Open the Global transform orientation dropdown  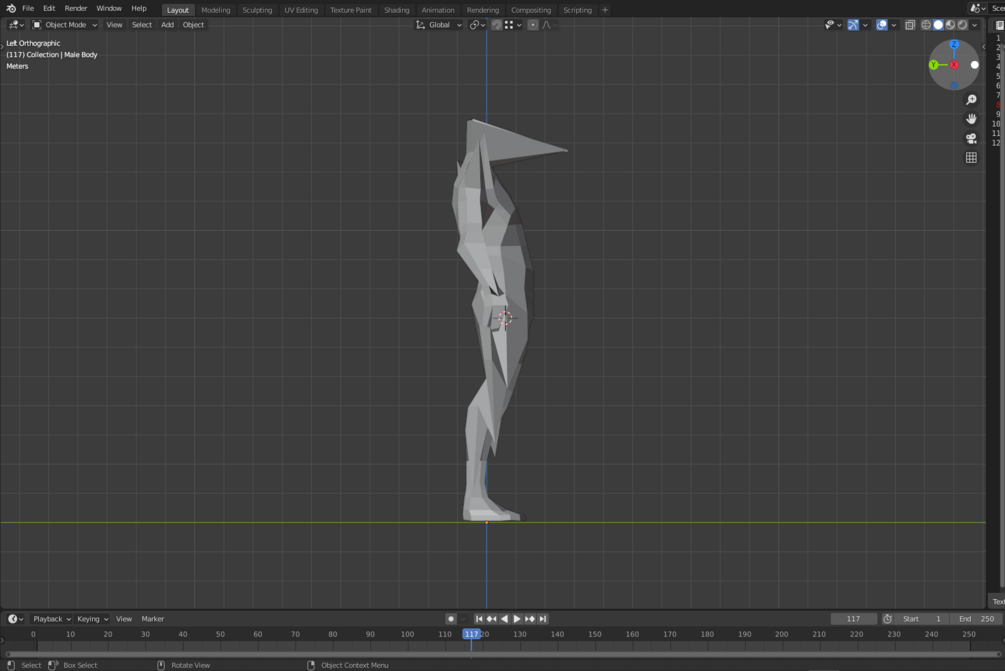(439, 25)
